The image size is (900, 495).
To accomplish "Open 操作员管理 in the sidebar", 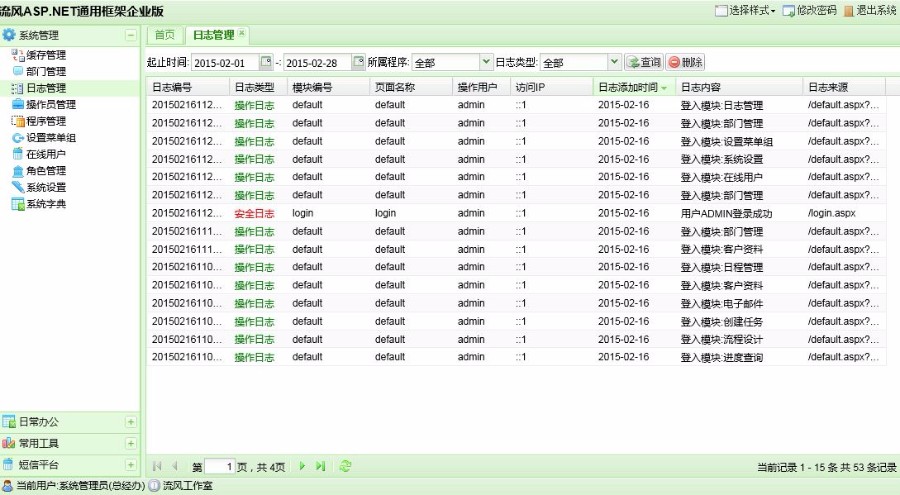I will (x=51, y=105).
